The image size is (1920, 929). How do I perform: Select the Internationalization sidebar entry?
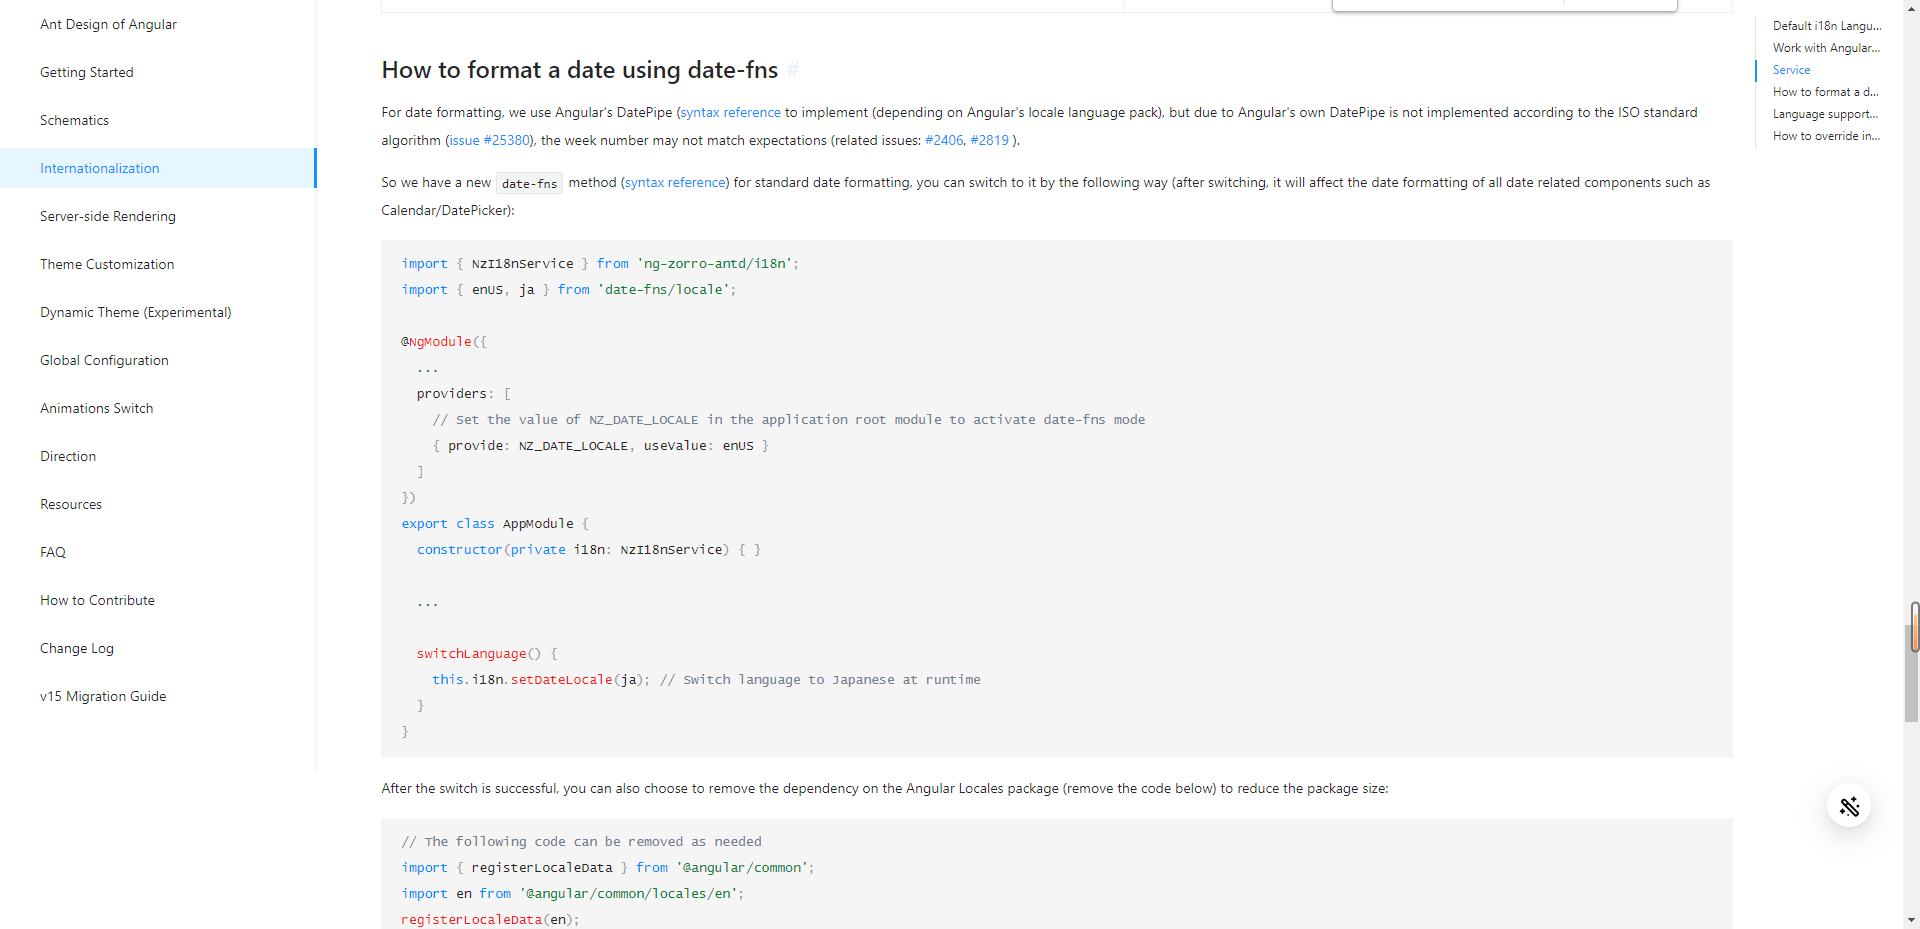pyautogui.click(x=99, y=168)
